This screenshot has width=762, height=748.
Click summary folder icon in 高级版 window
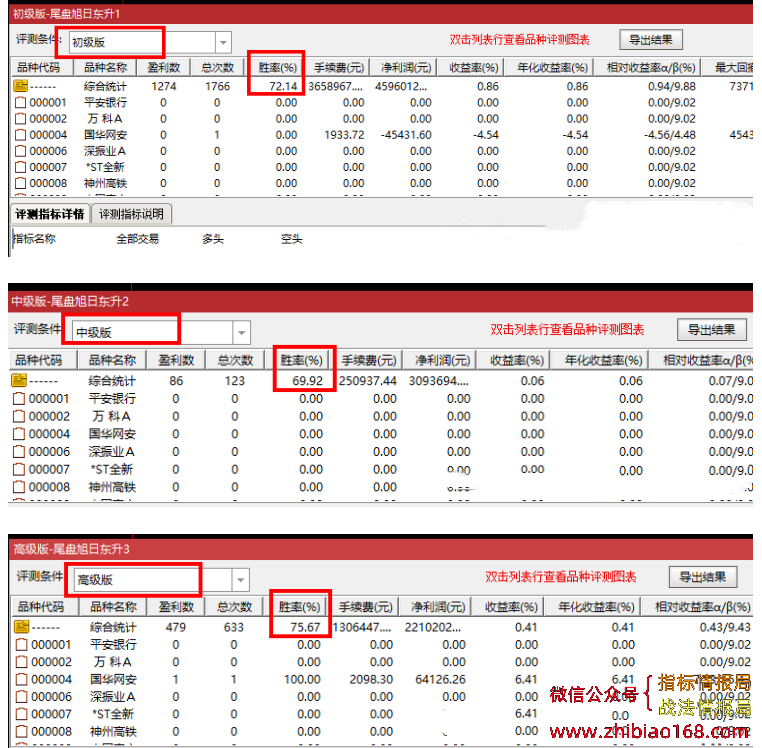coord(21,626)
